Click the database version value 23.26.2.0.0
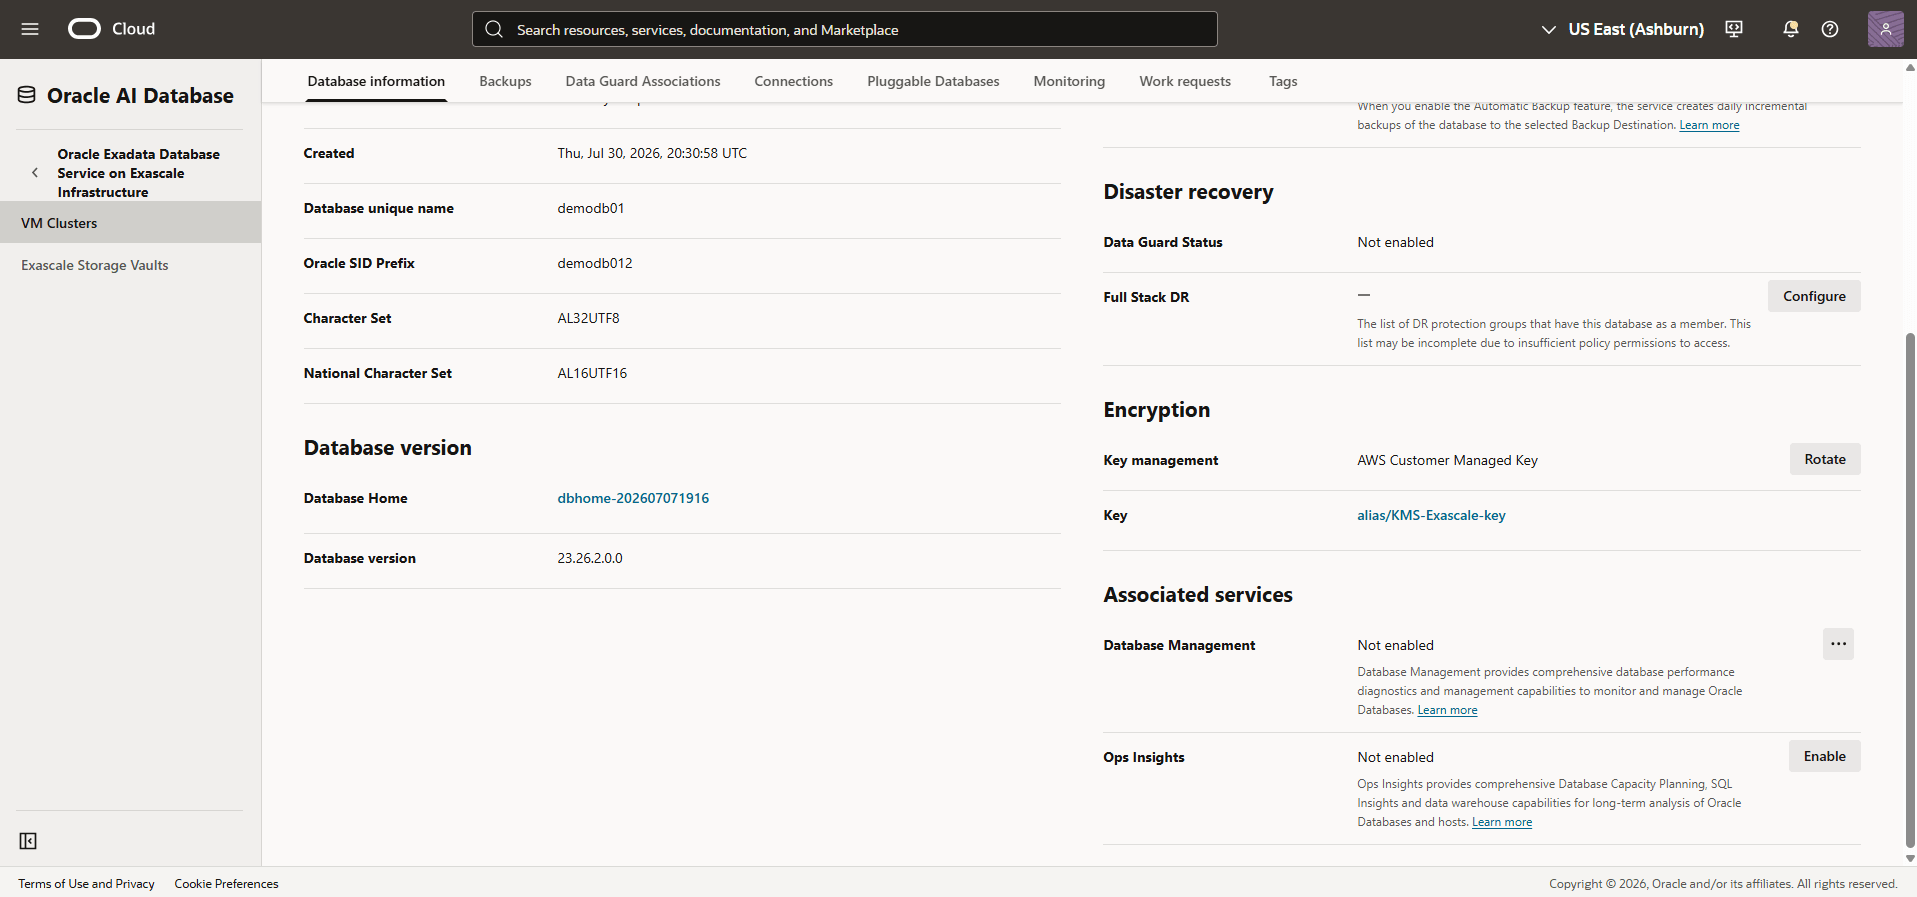 coord(589,558)
